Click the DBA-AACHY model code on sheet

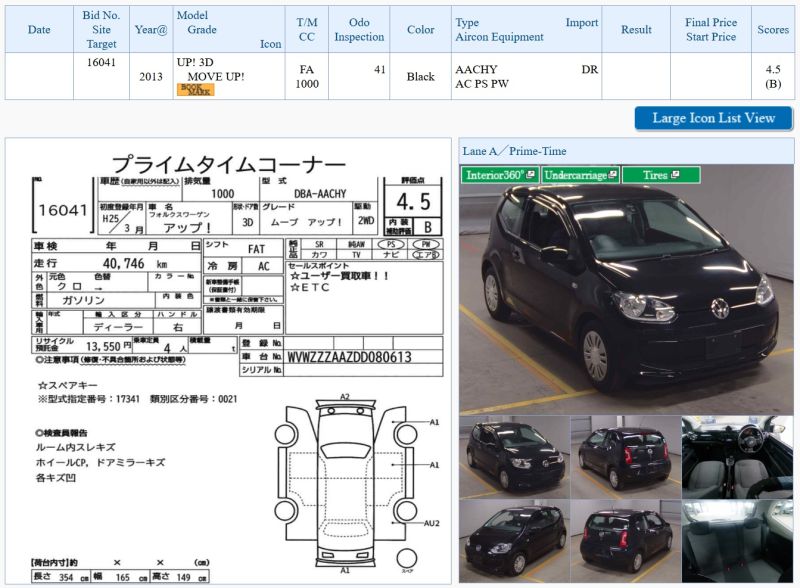(320, 194)
